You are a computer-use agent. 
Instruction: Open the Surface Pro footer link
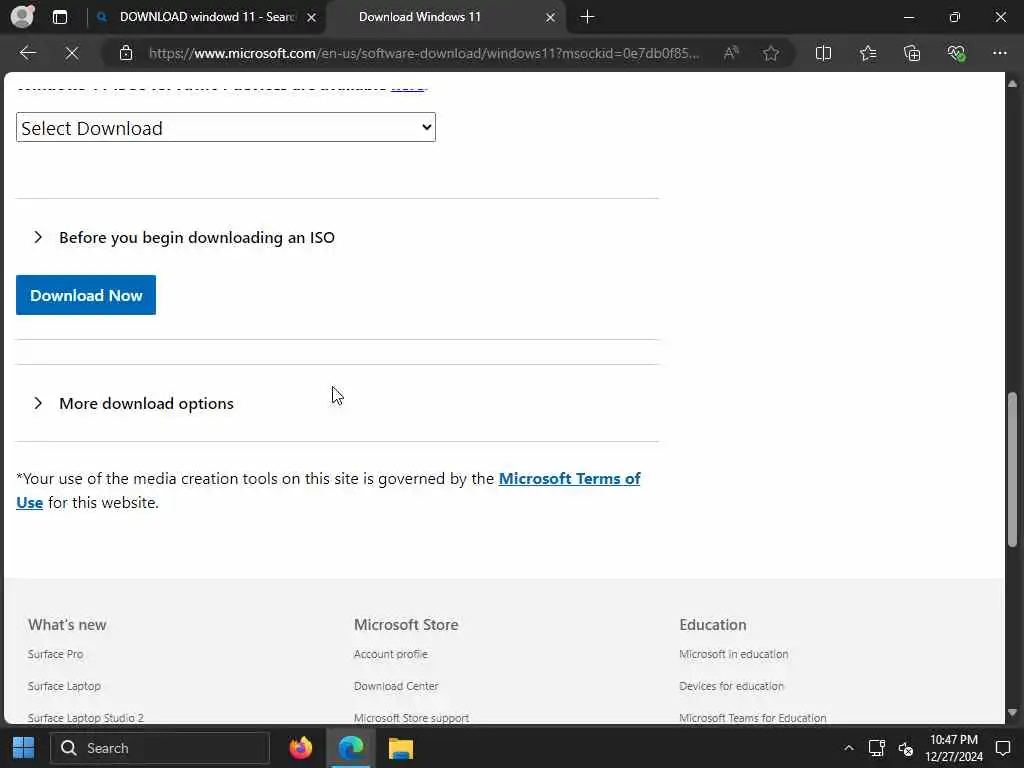(x=56, y=654)
